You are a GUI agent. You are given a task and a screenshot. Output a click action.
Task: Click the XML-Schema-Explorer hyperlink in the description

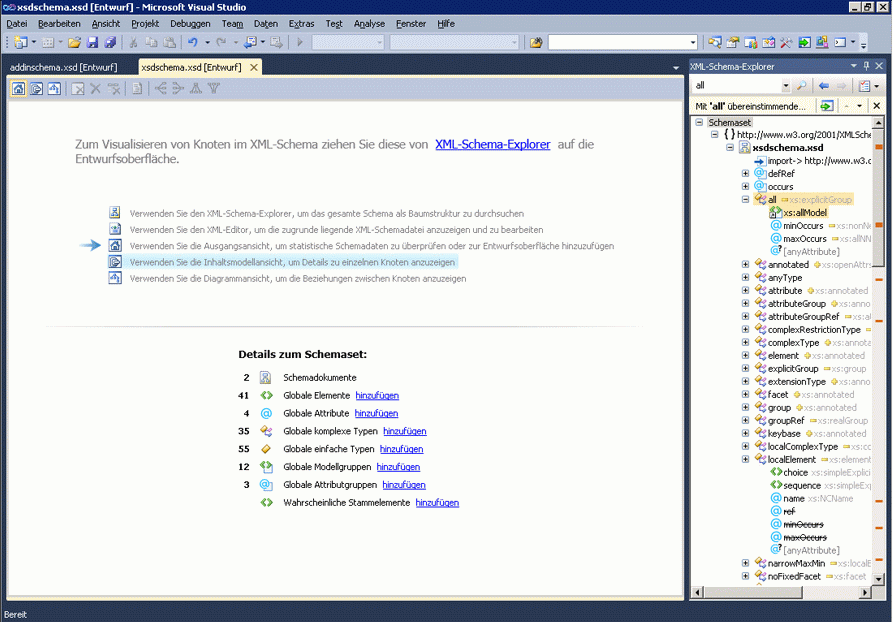[x=492, y=143]
